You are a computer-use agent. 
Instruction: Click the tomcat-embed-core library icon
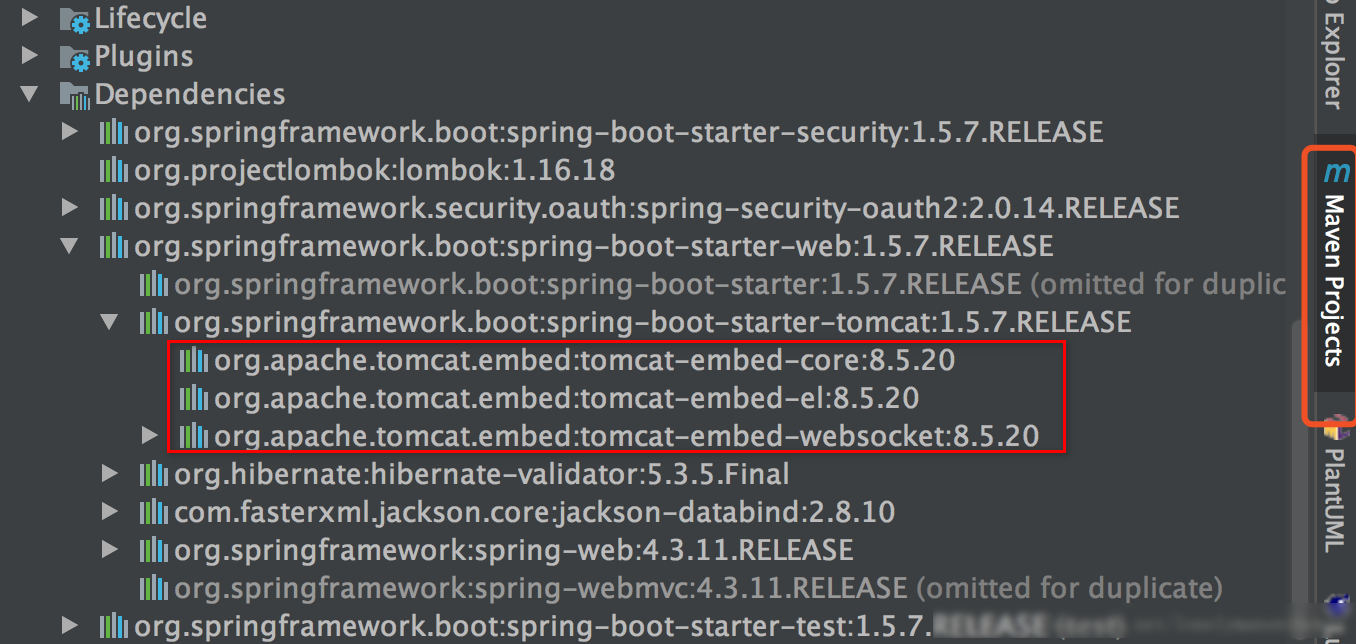[193, 360]
